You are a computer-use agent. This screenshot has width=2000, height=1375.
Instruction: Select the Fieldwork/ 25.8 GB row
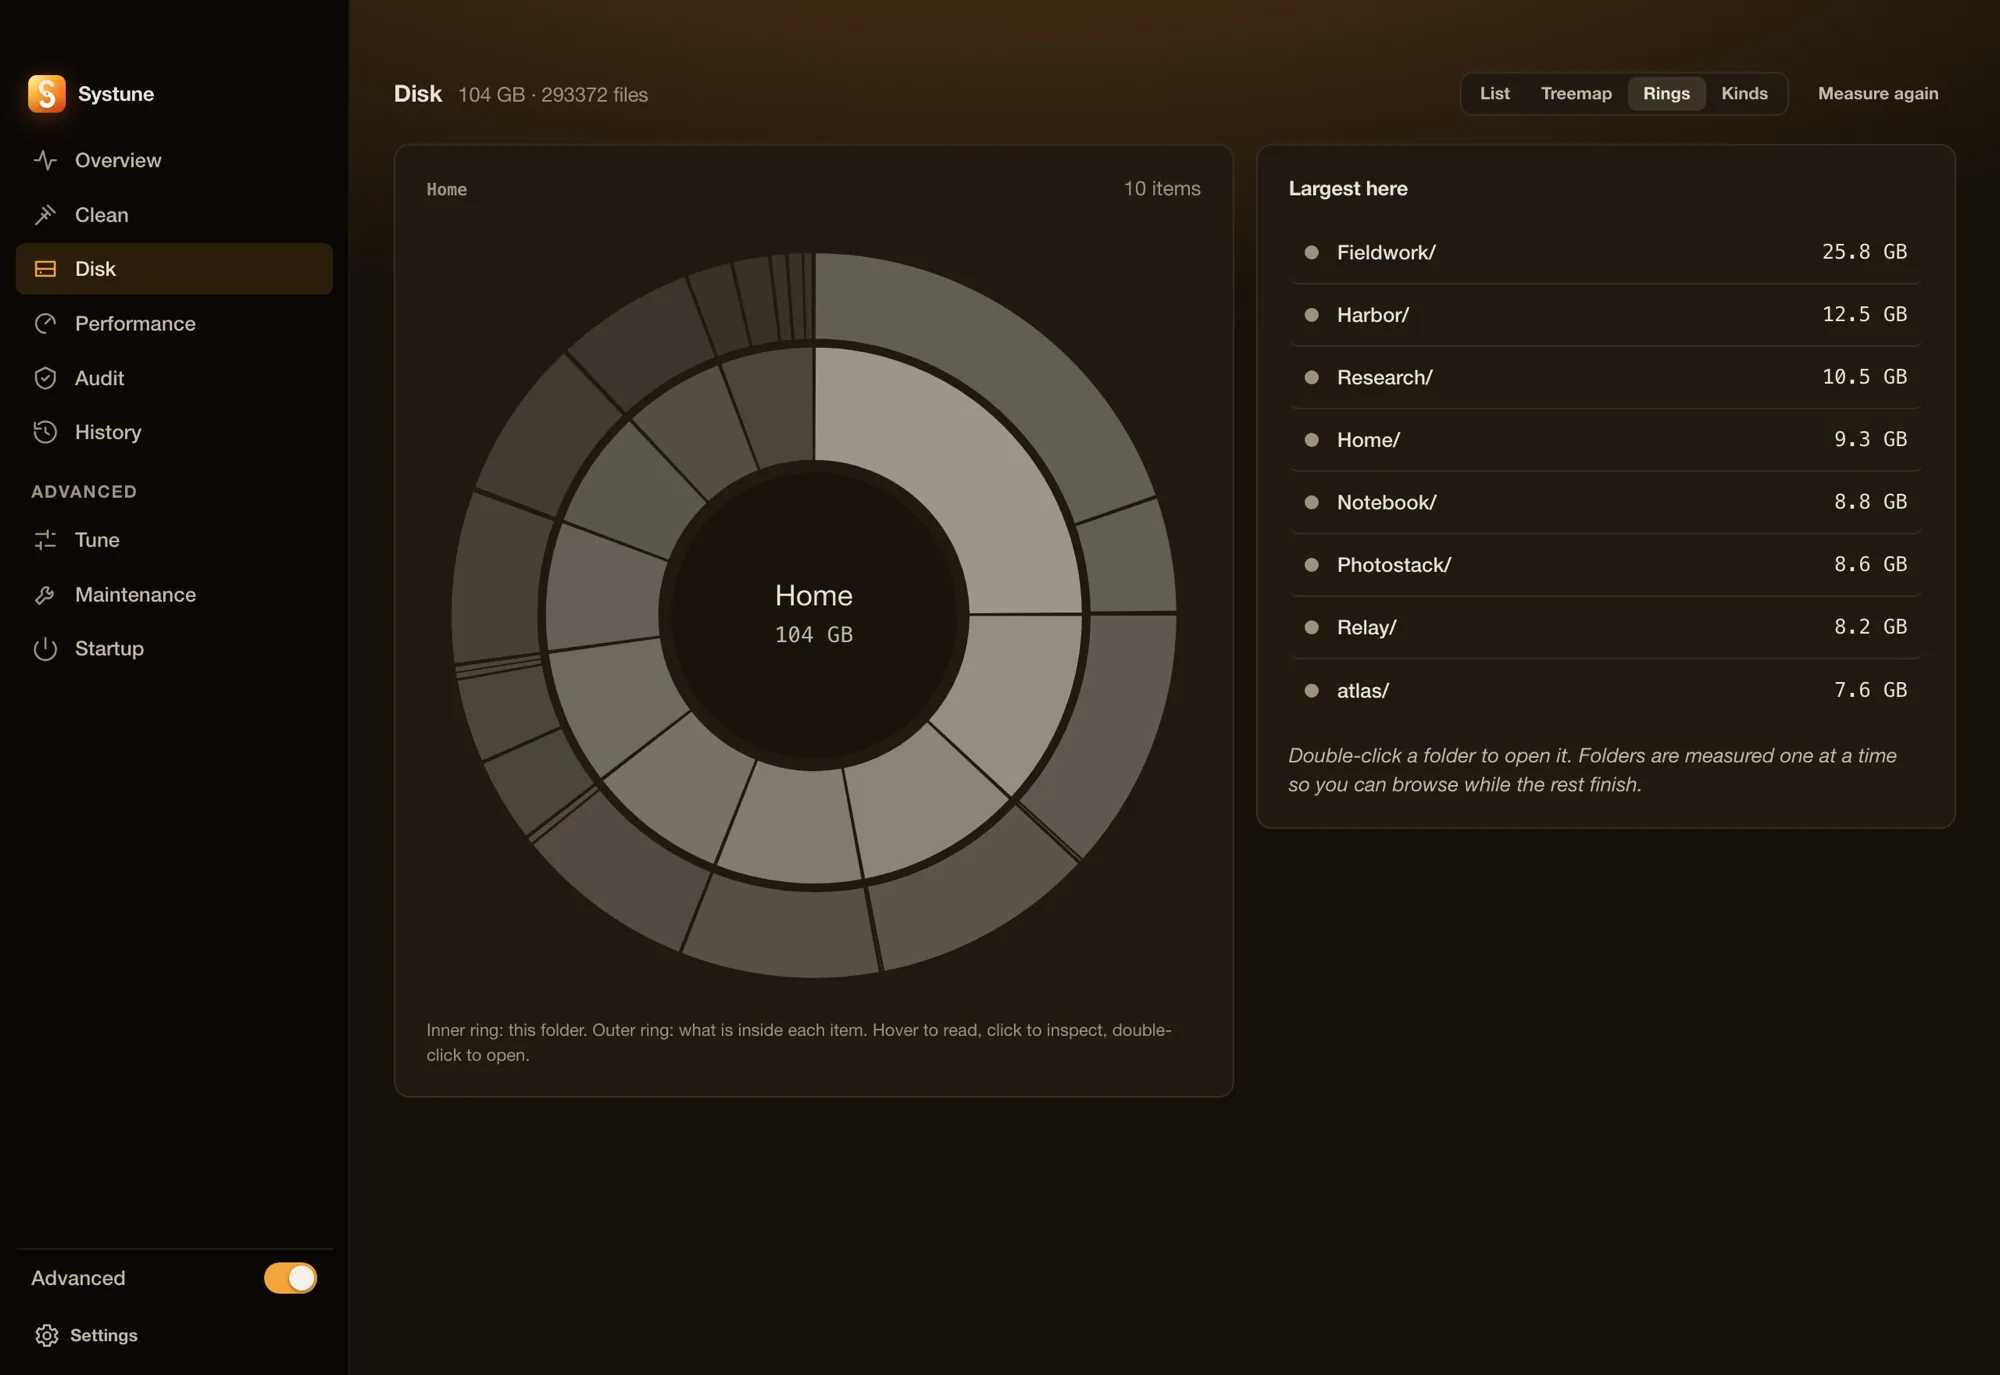(1605, 252)
